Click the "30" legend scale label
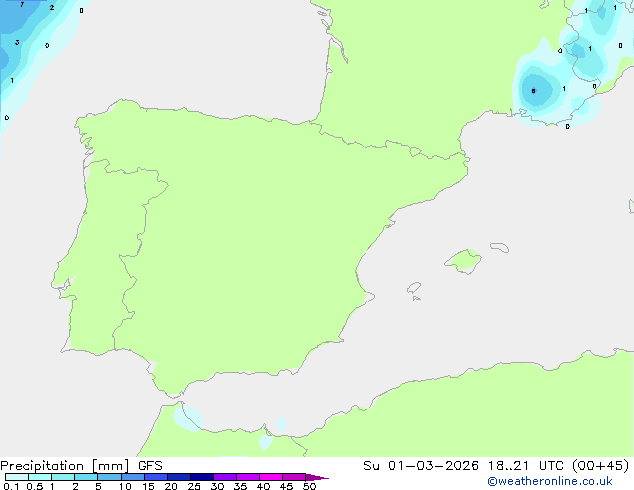The height and width of the screenshot is (490, 634). [217, 486]
